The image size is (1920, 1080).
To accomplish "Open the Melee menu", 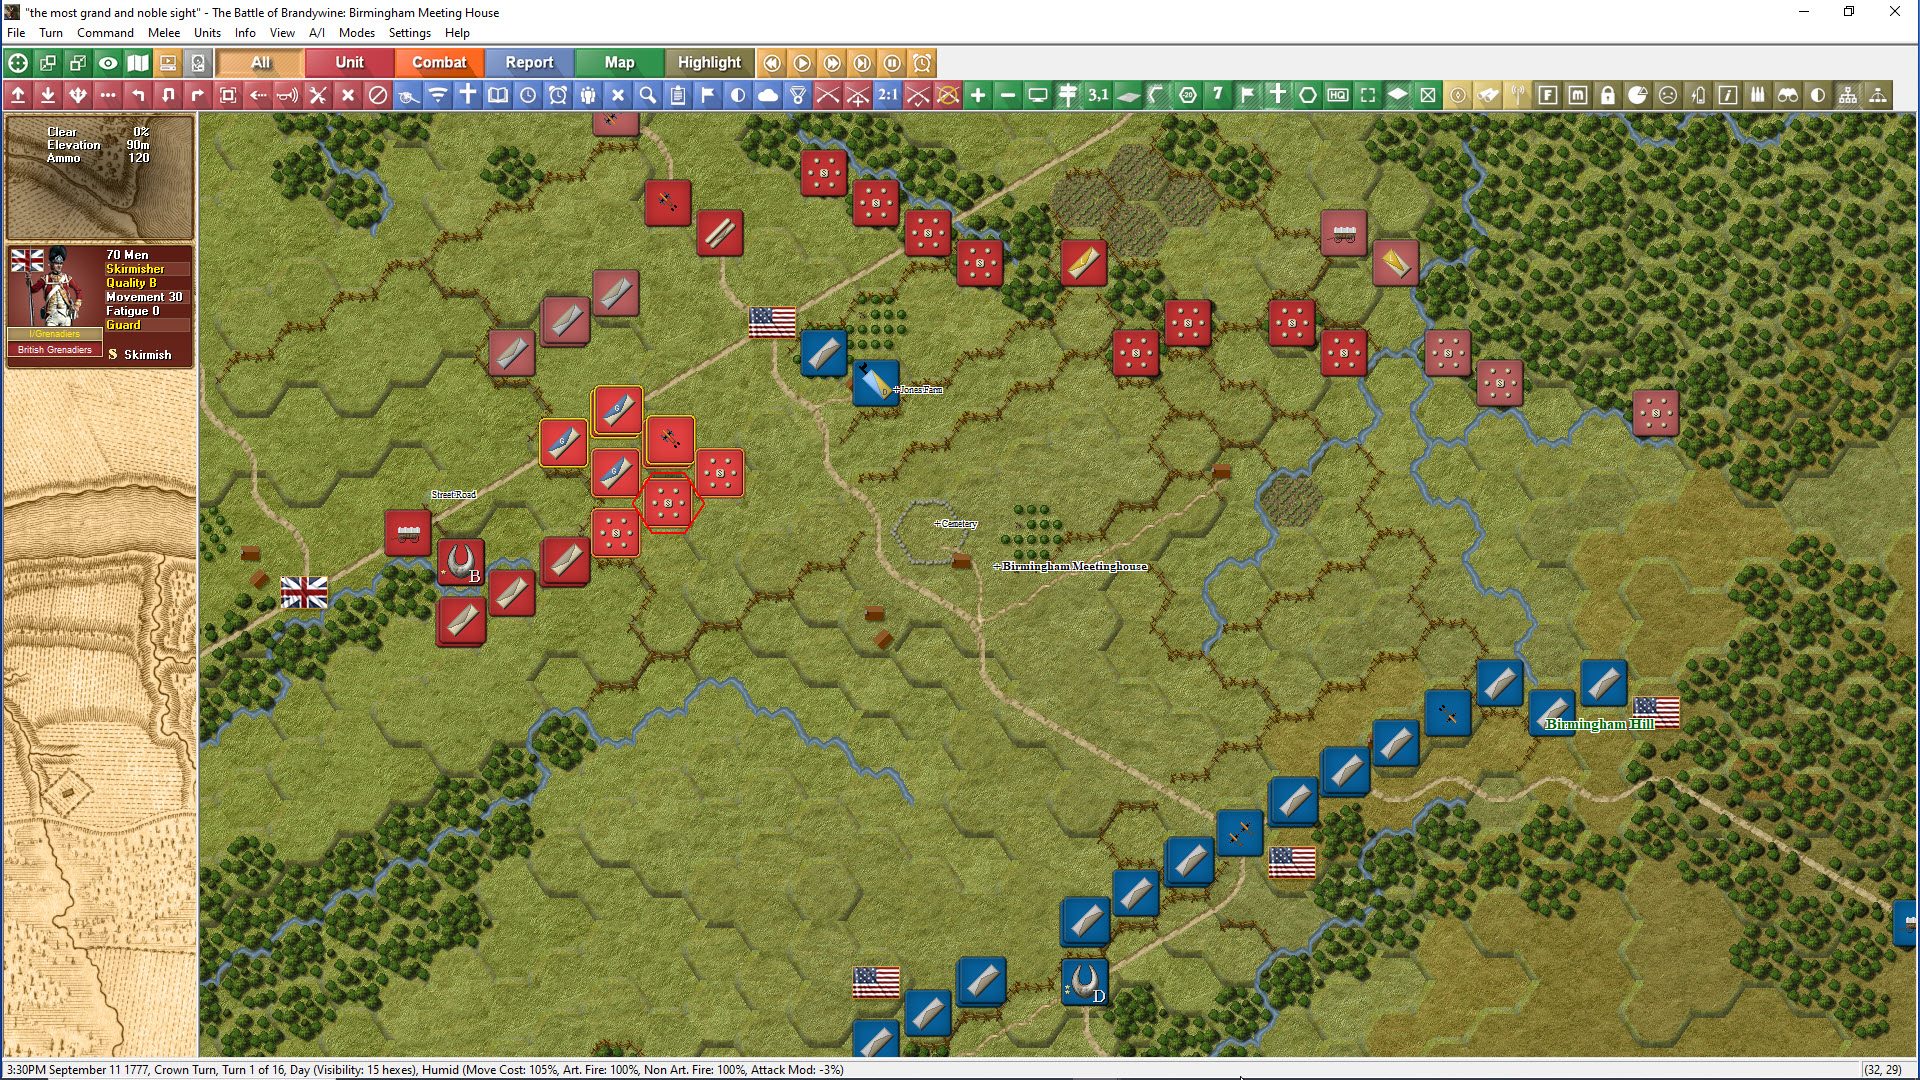I will pyautogui.click(x=164, y=33).
